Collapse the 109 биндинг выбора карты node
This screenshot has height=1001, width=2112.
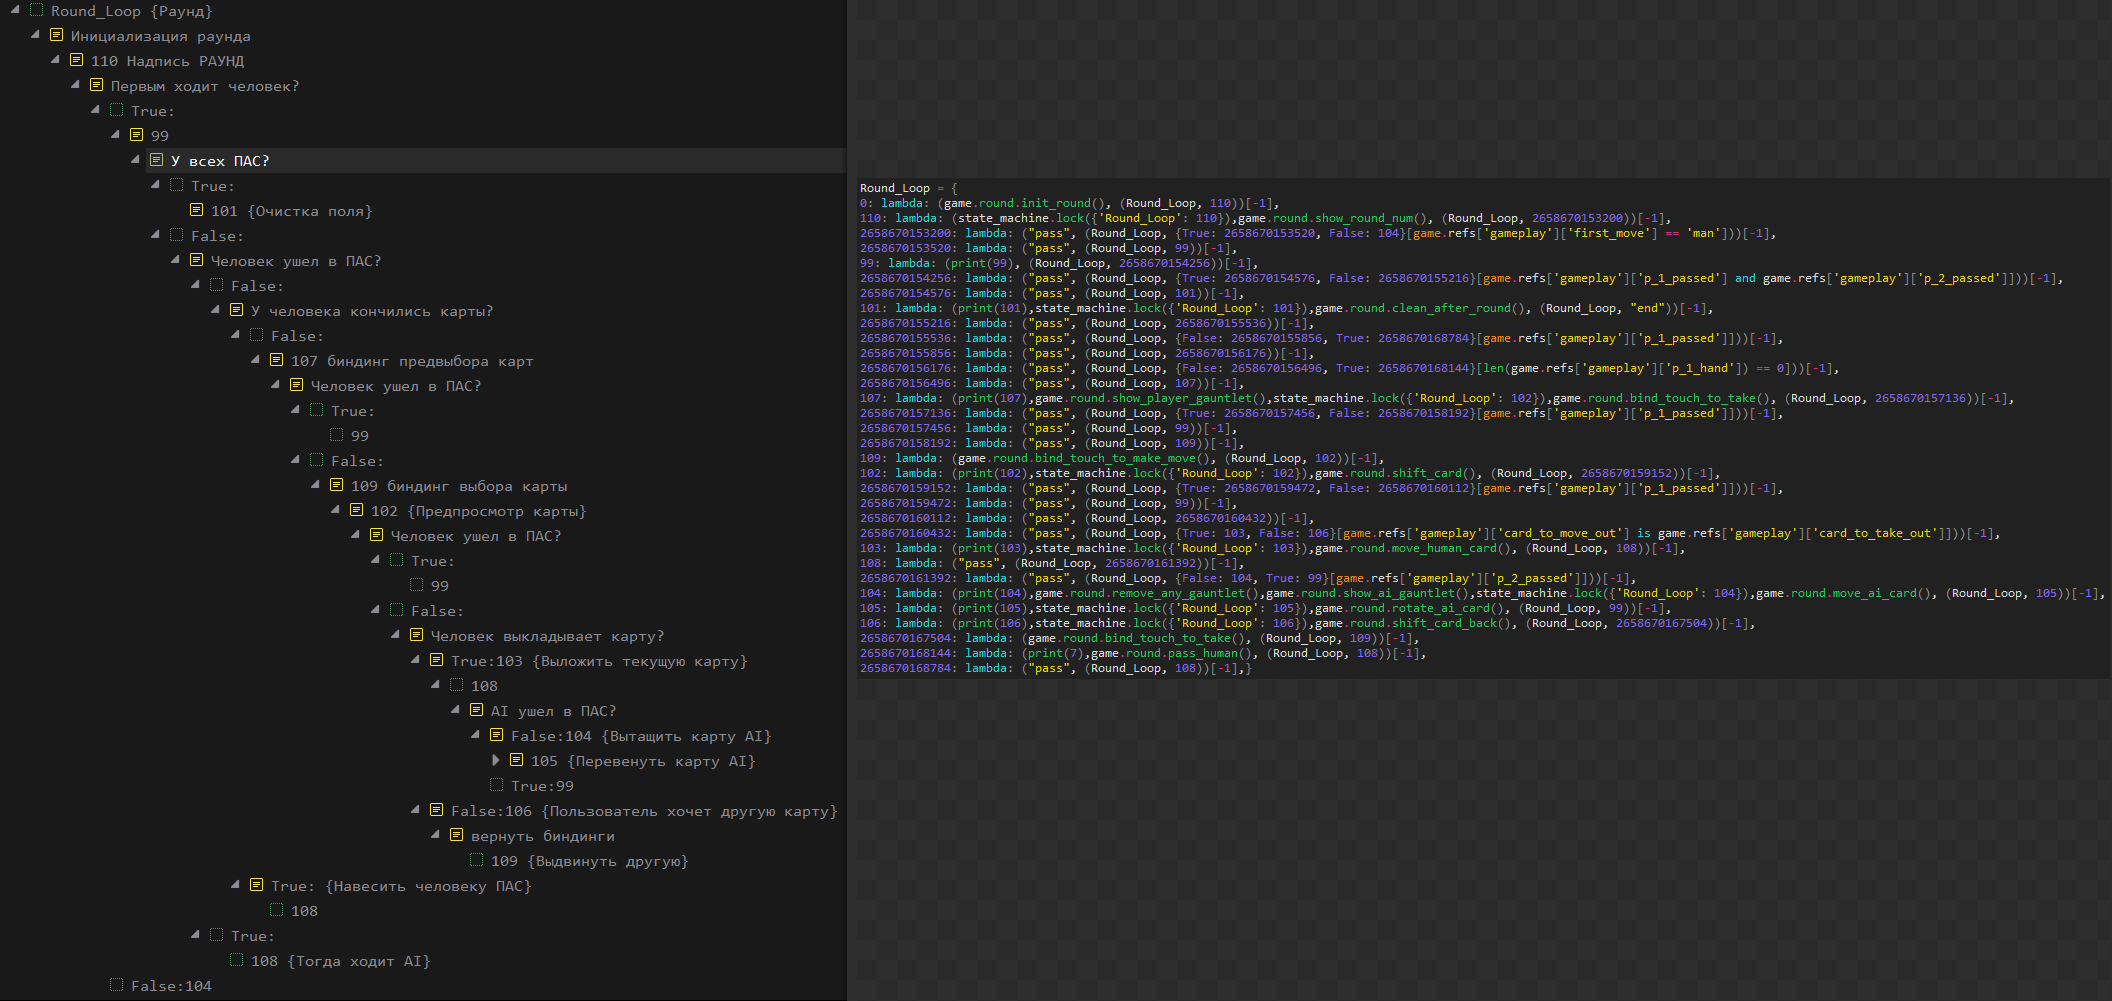point(316,485)
